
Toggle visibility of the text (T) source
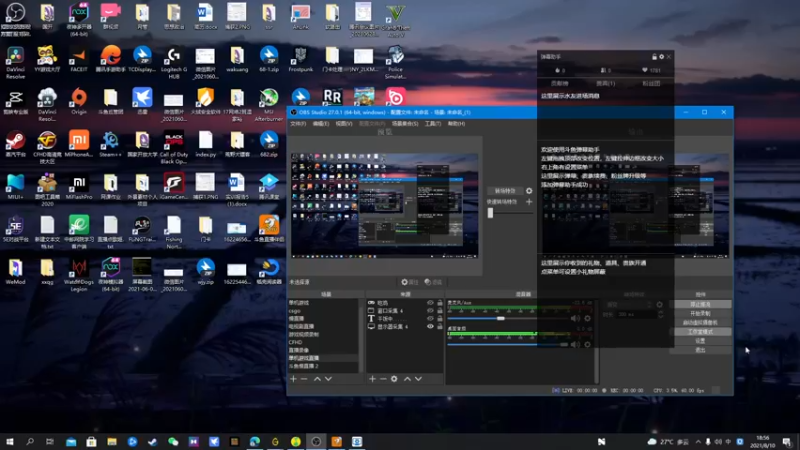(430, 318)
